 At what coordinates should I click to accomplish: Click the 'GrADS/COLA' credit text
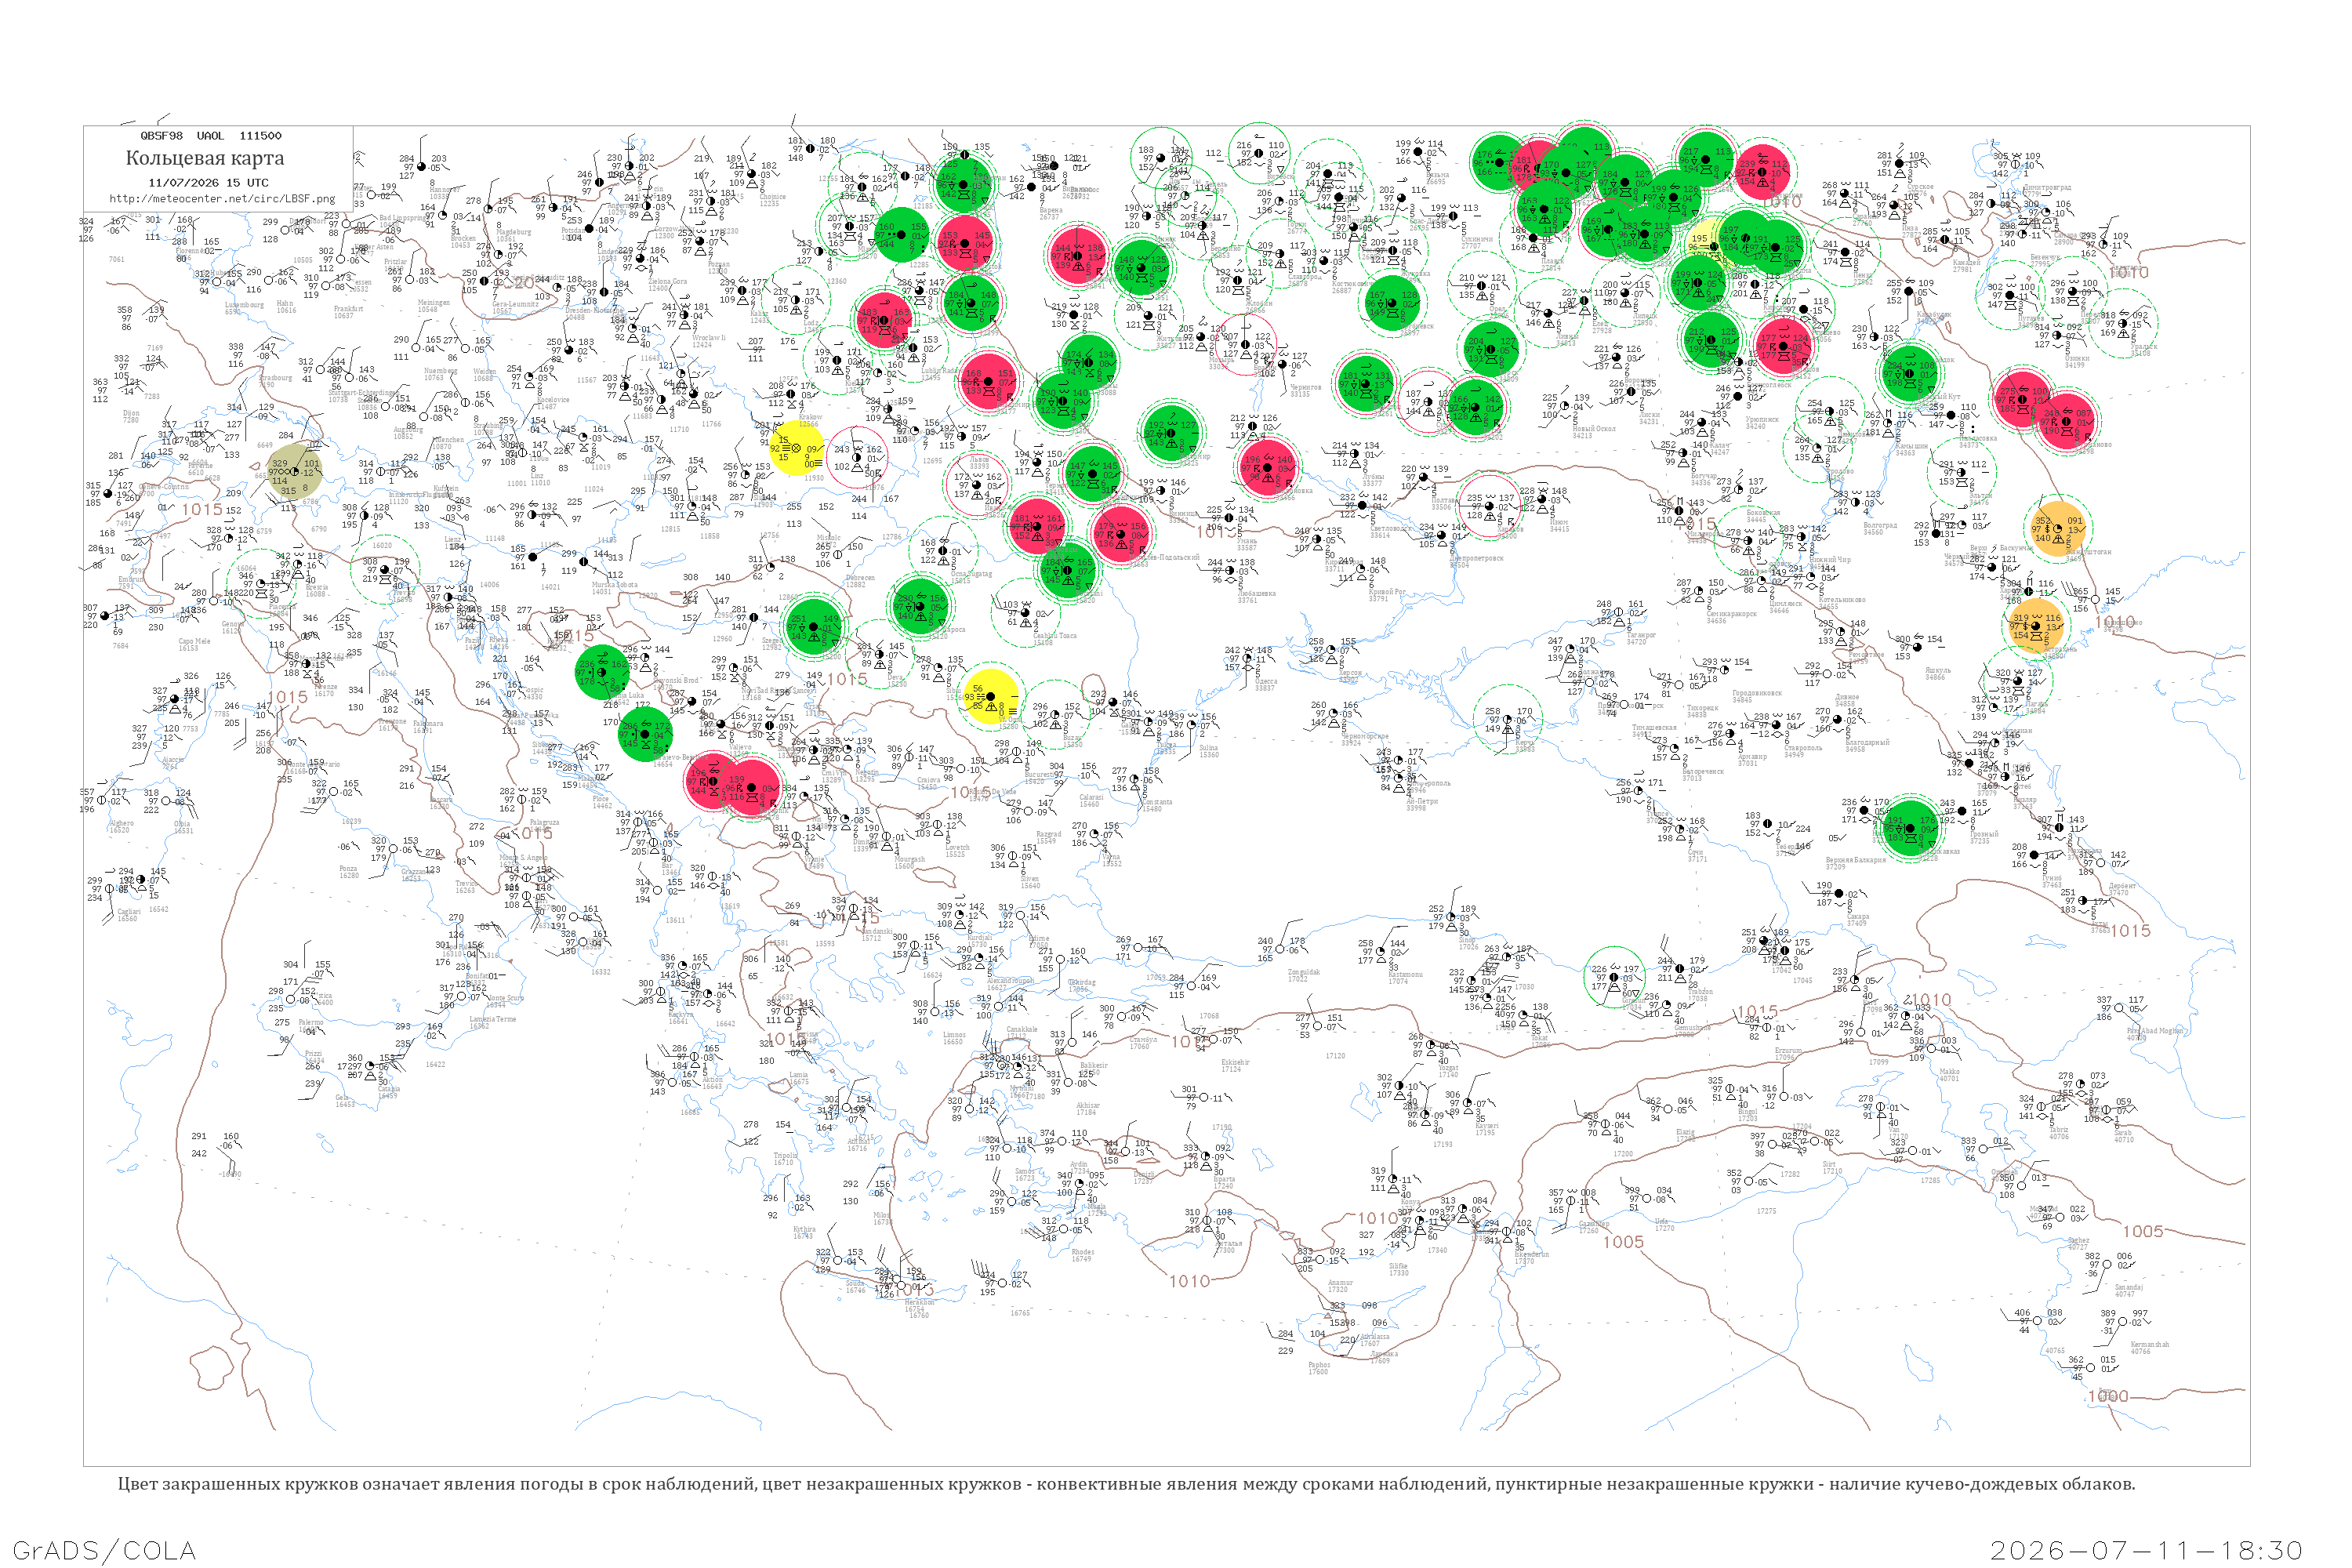[104, 1550]
